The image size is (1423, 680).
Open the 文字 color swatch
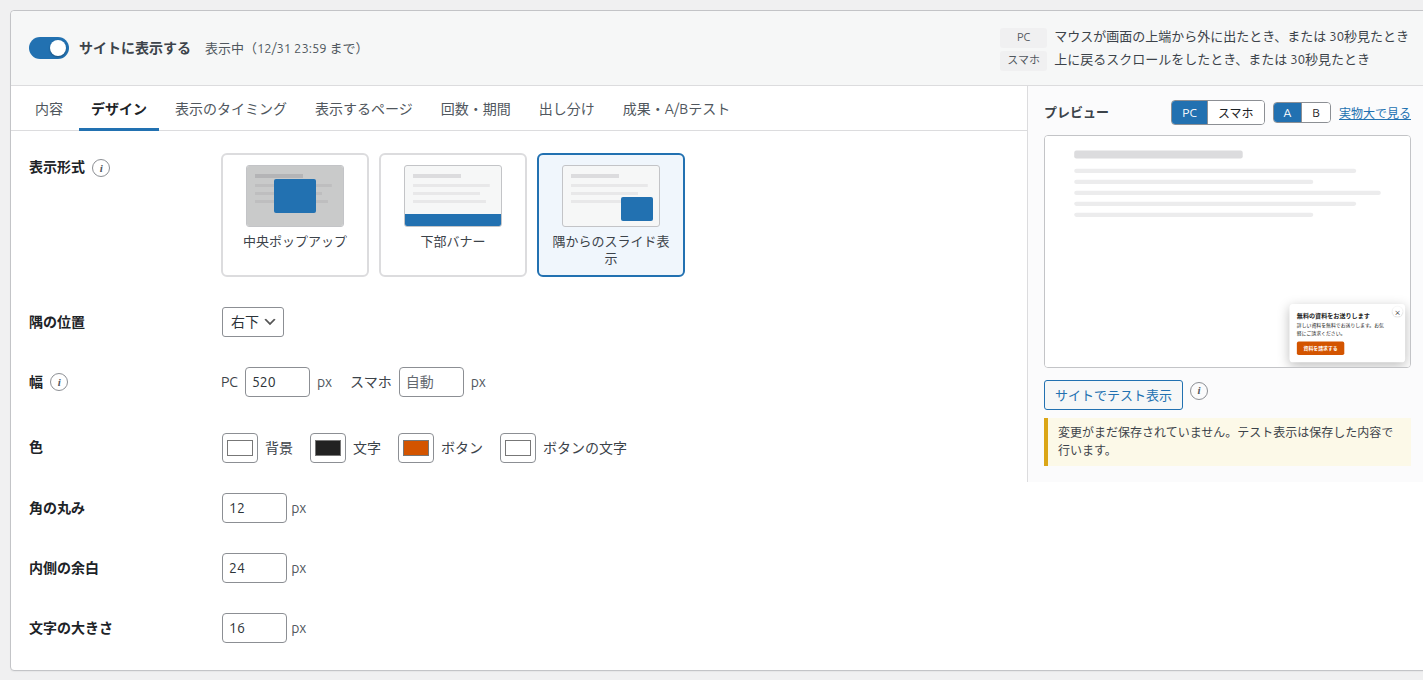pyautogui.click(x=328, y=448)
